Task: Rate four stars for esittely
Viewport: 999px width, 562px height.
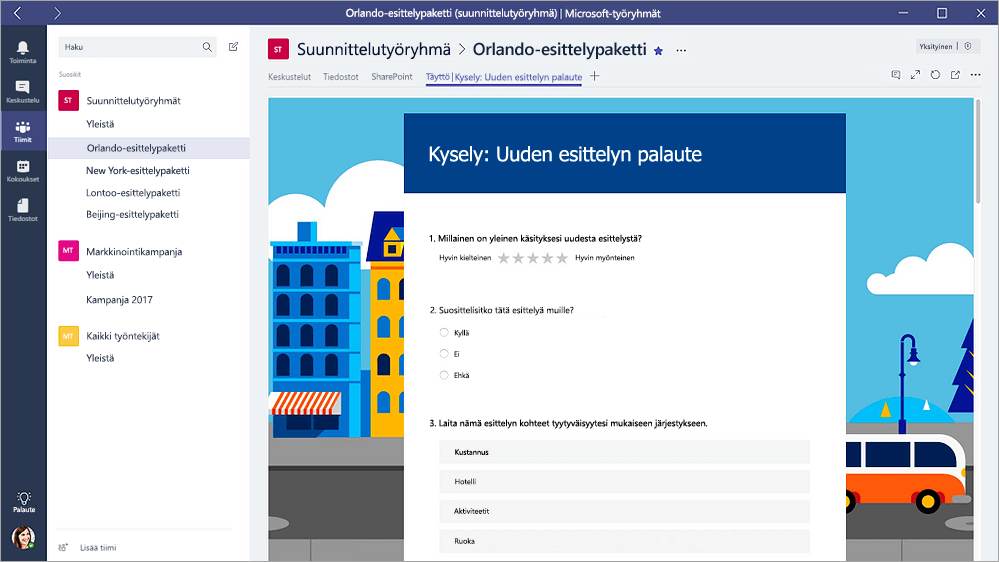Action: tap(547, 257)
